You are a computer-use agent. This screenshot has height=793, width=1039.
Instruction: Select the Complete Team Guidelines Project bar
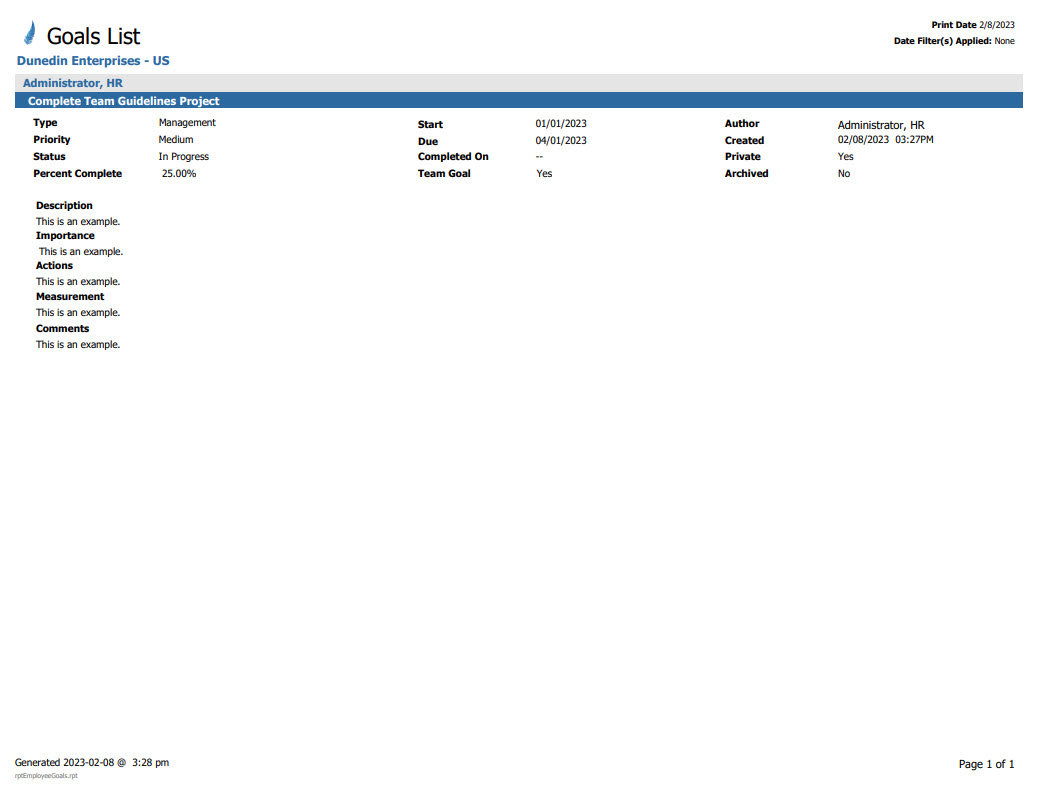coord(123,101)
